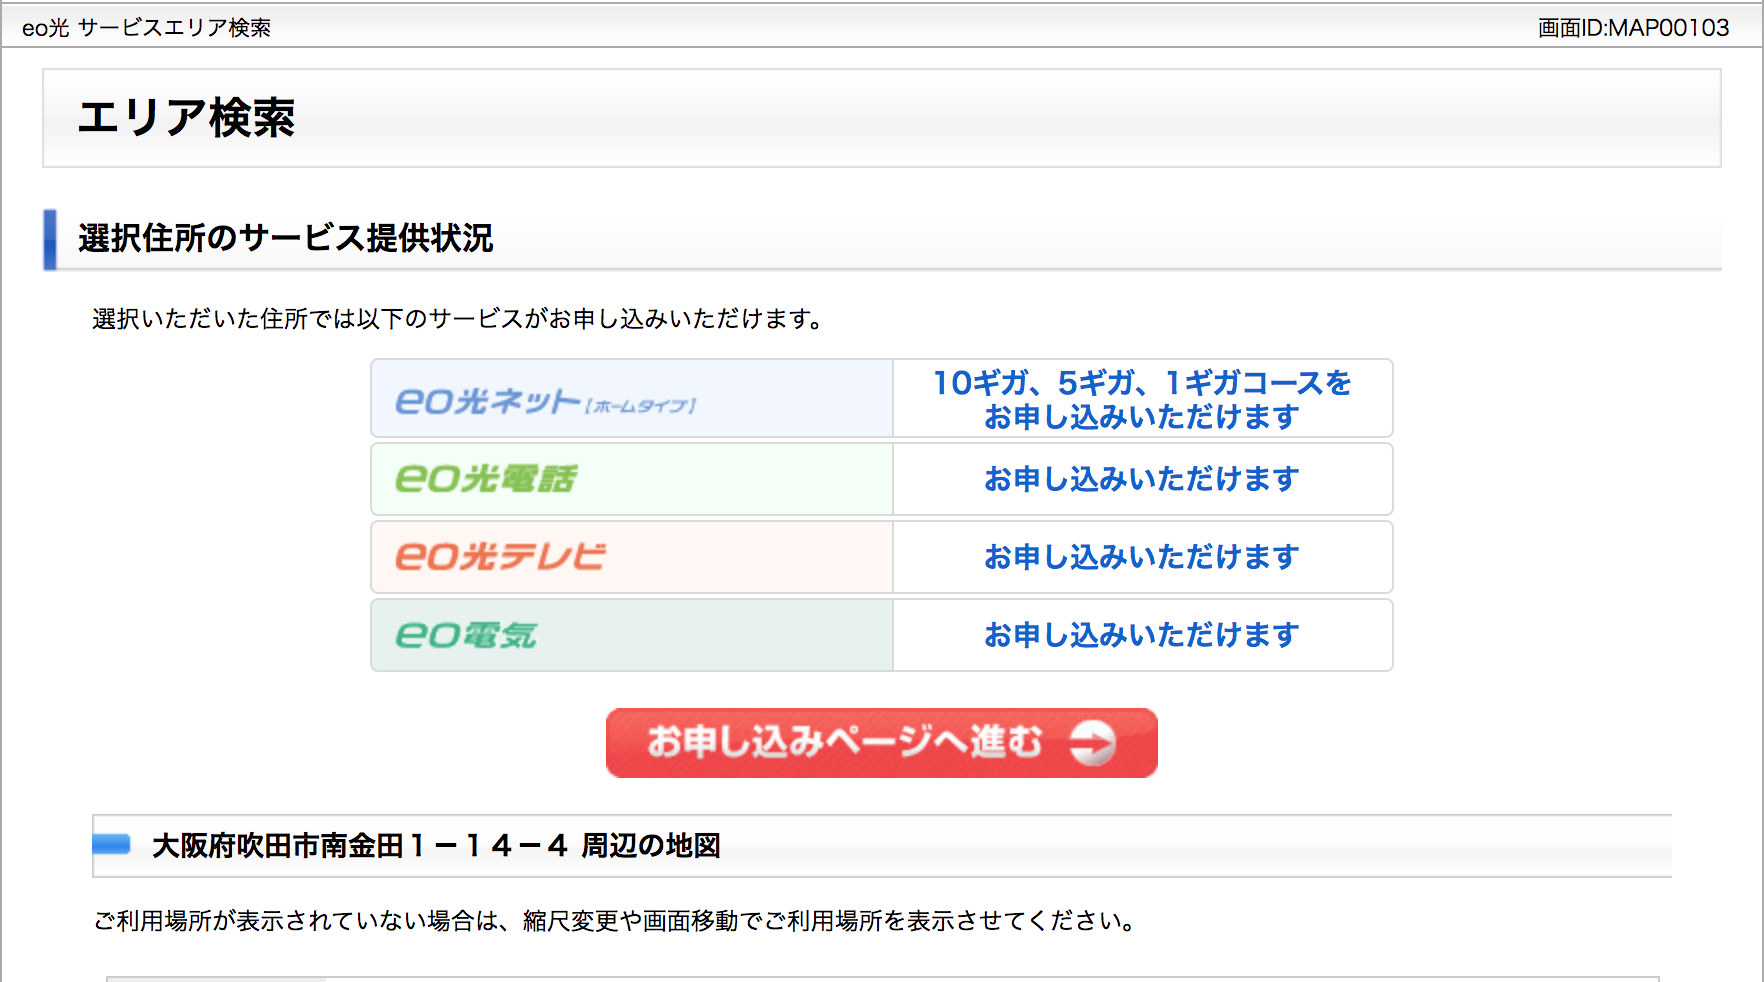
Task: Click the エリア検索 page heading
Action: (x=186, y=118)
